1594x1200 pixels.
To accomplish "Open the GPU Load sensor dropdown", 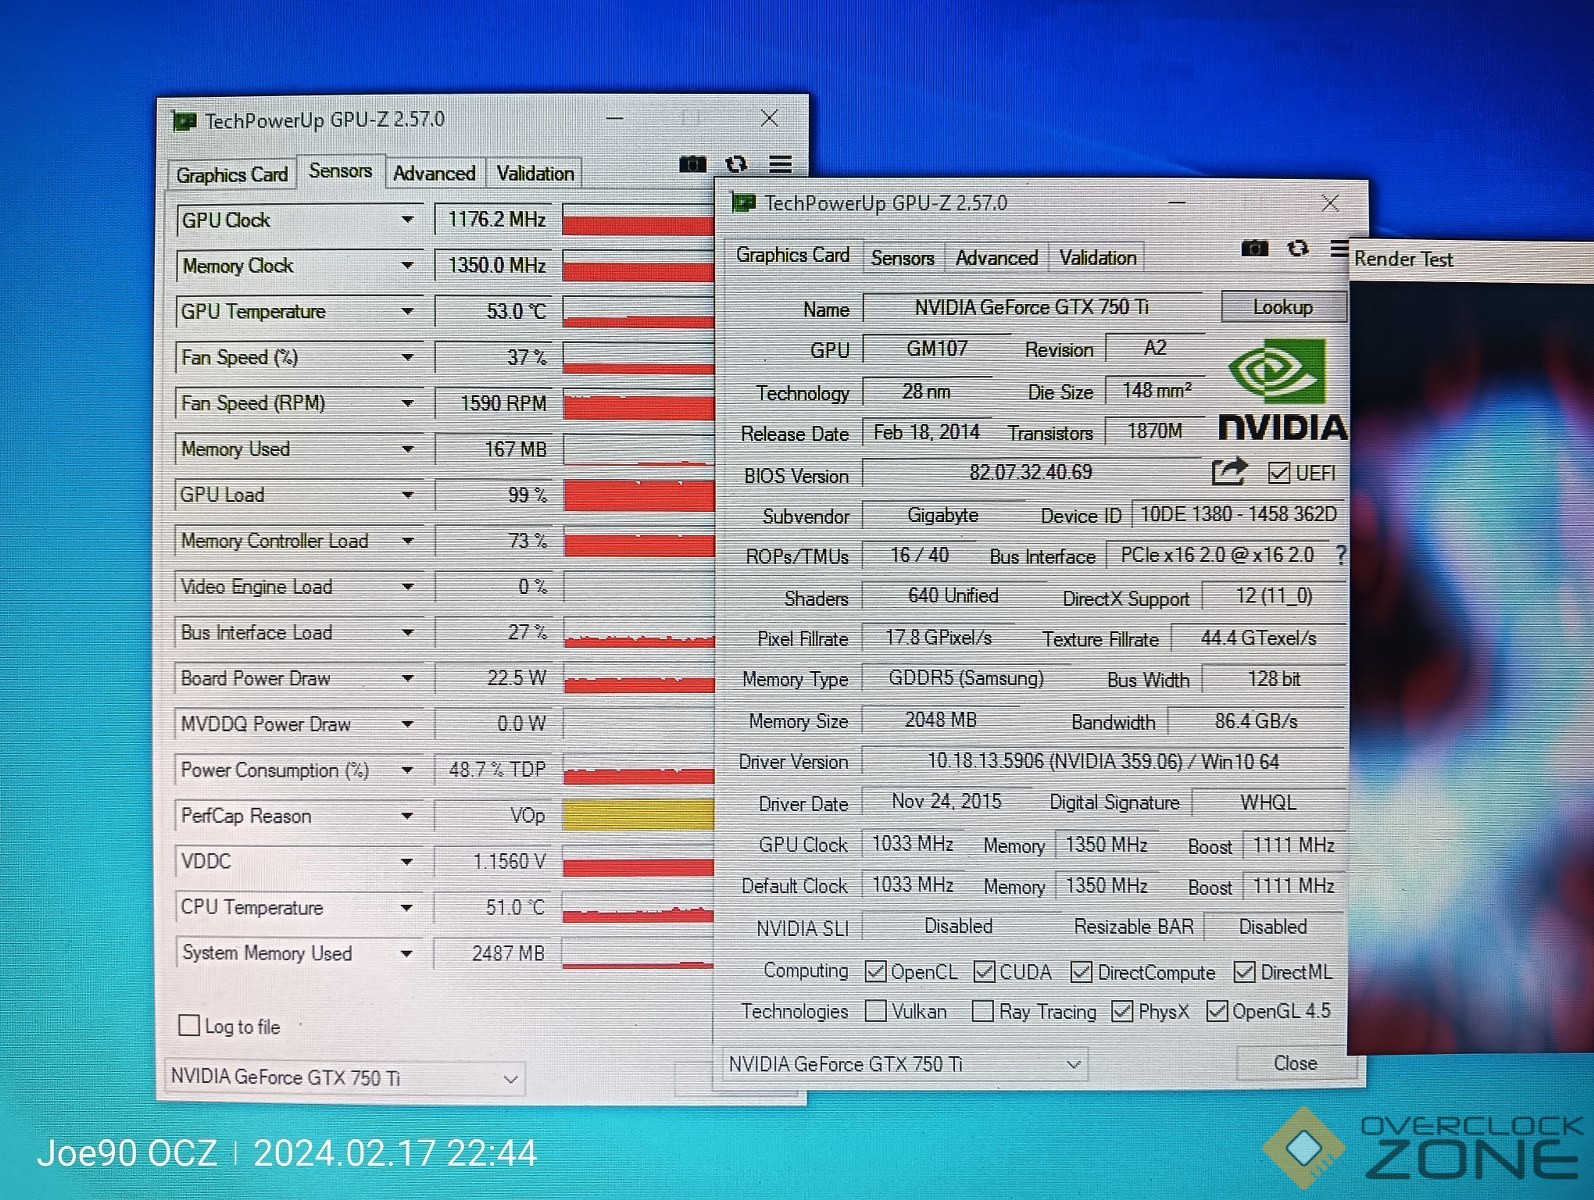I will 407,495.
